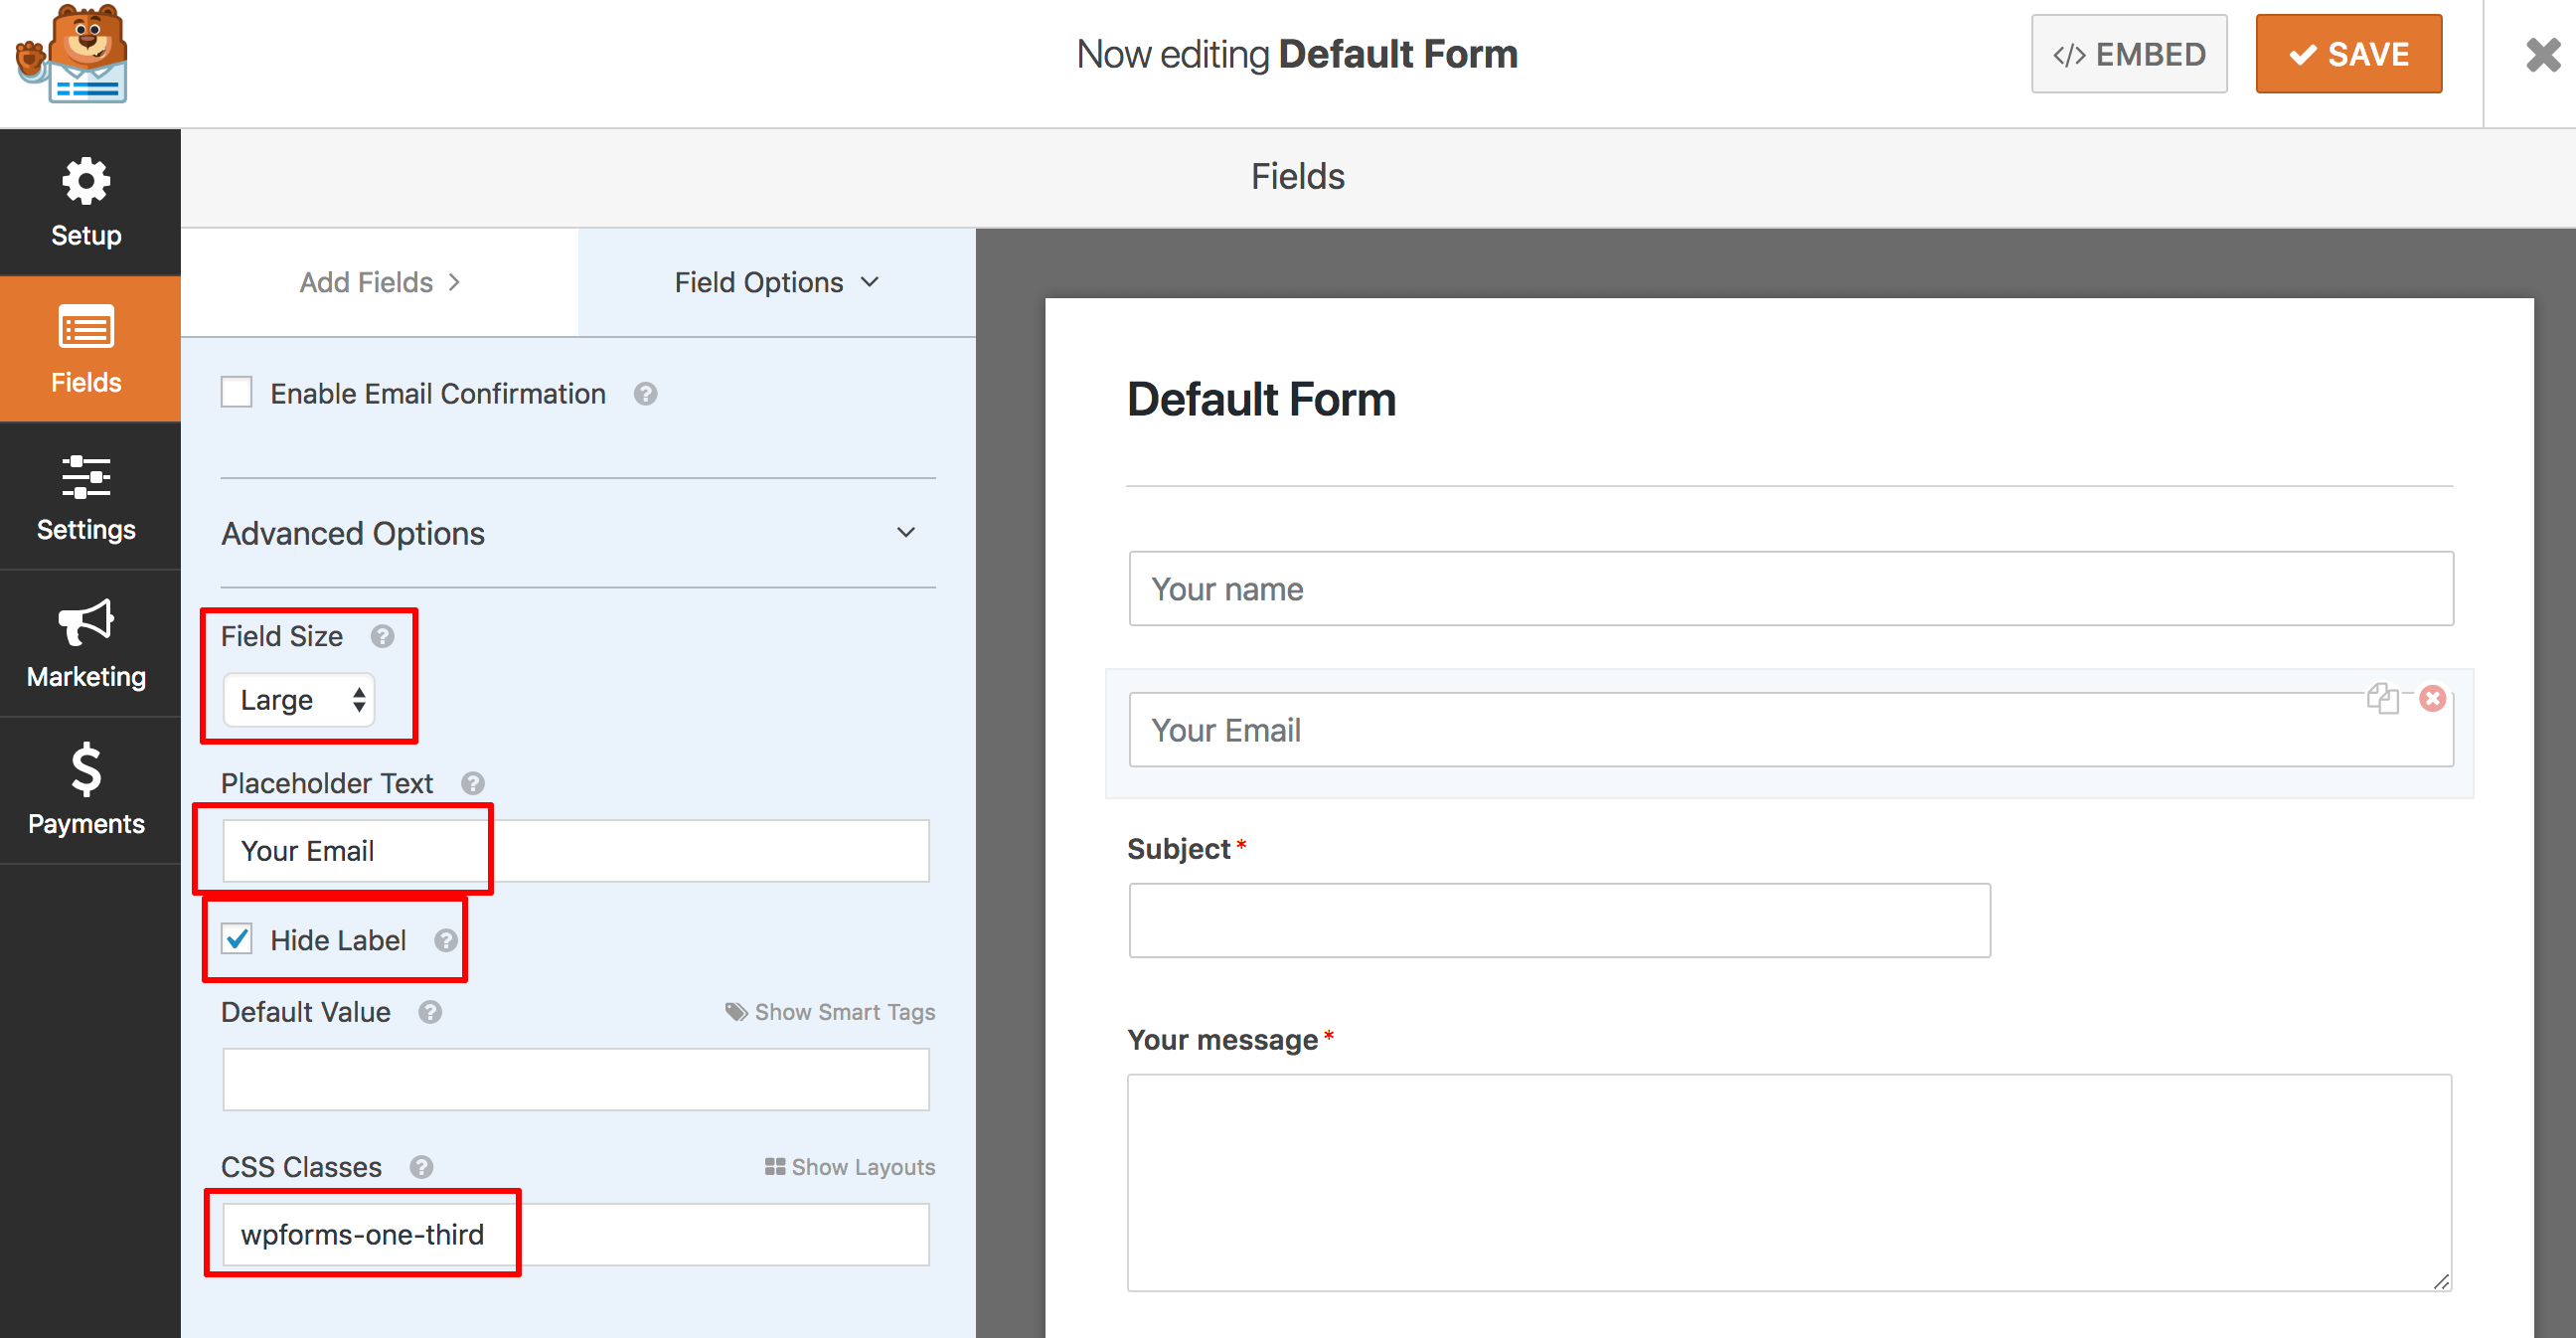
Task: Click the WPForms bear logo
Action: point(72,56)
